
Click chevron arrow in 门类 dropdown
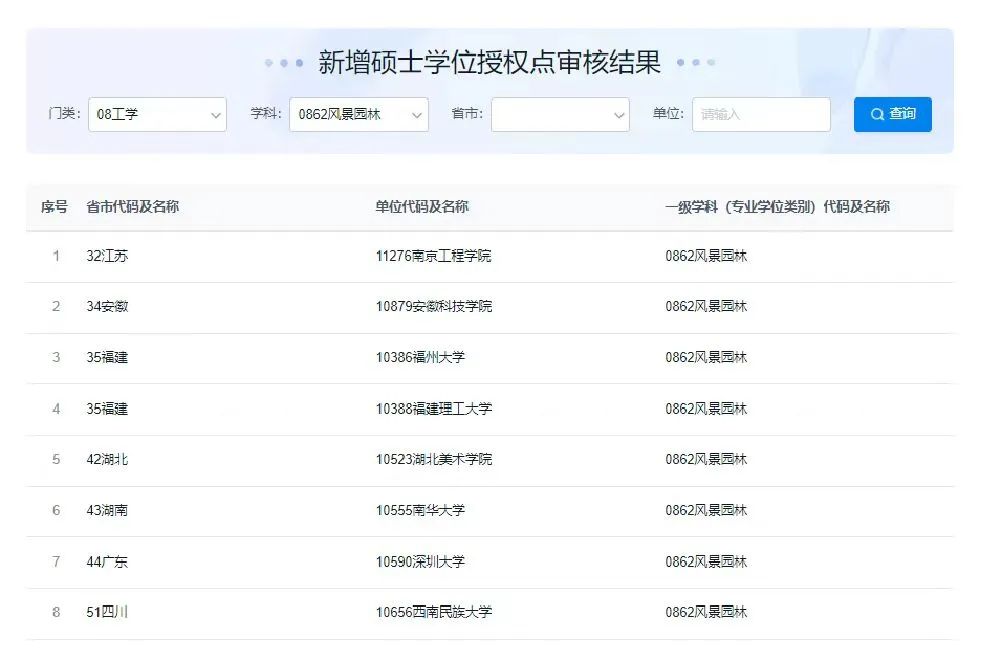point(216,116)
